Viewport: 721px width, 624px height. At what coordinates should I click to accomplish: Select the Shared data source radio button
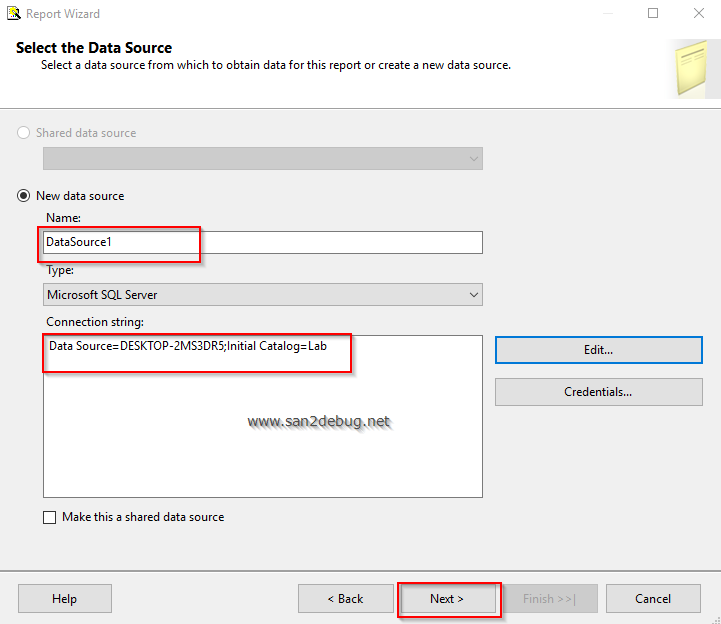click(x=24, y=133)
